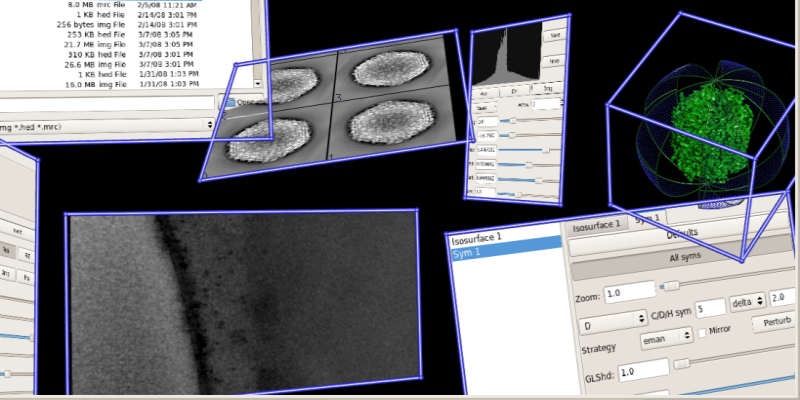The height and width of the screenshot is (400, 800).
Task: Open the delta dropdown
Action: click(x=747, y=302)
